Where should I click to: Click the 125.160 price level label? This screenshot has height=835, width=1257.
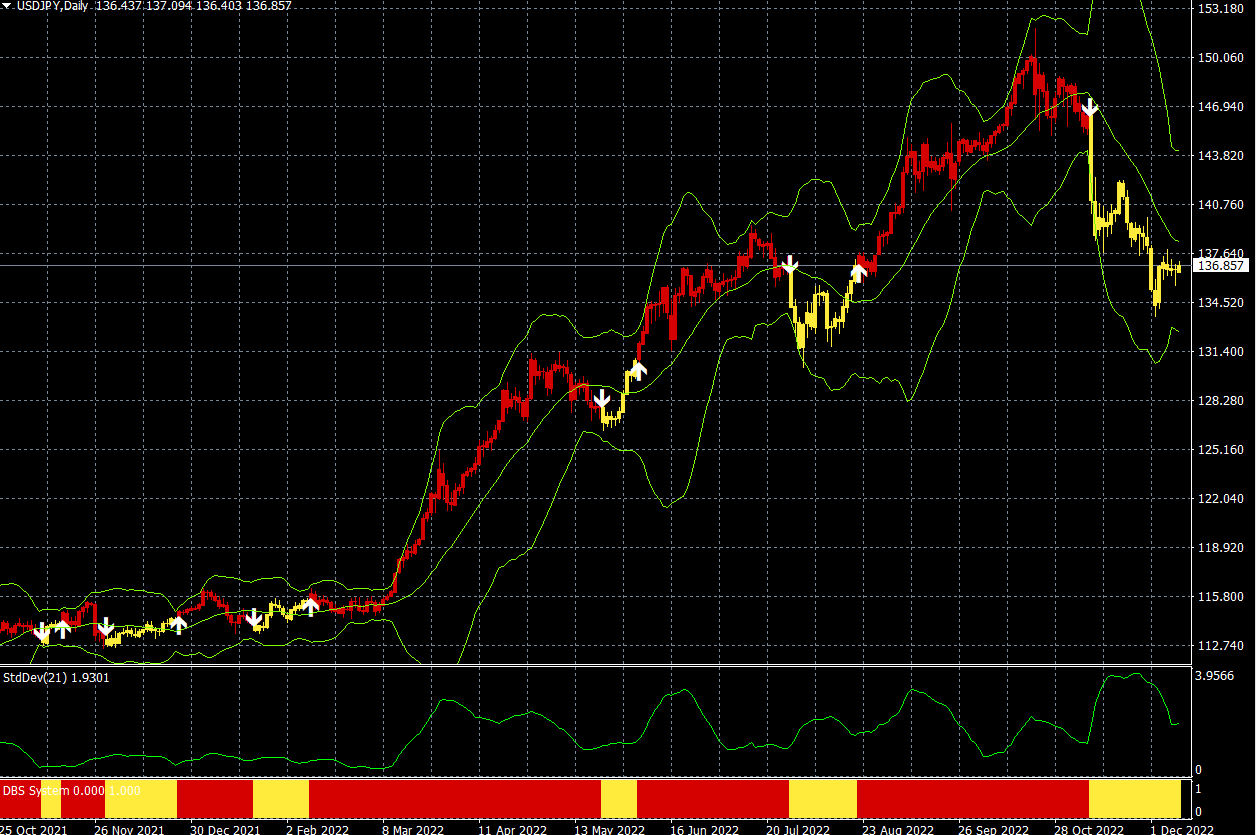pos(1221,450)
